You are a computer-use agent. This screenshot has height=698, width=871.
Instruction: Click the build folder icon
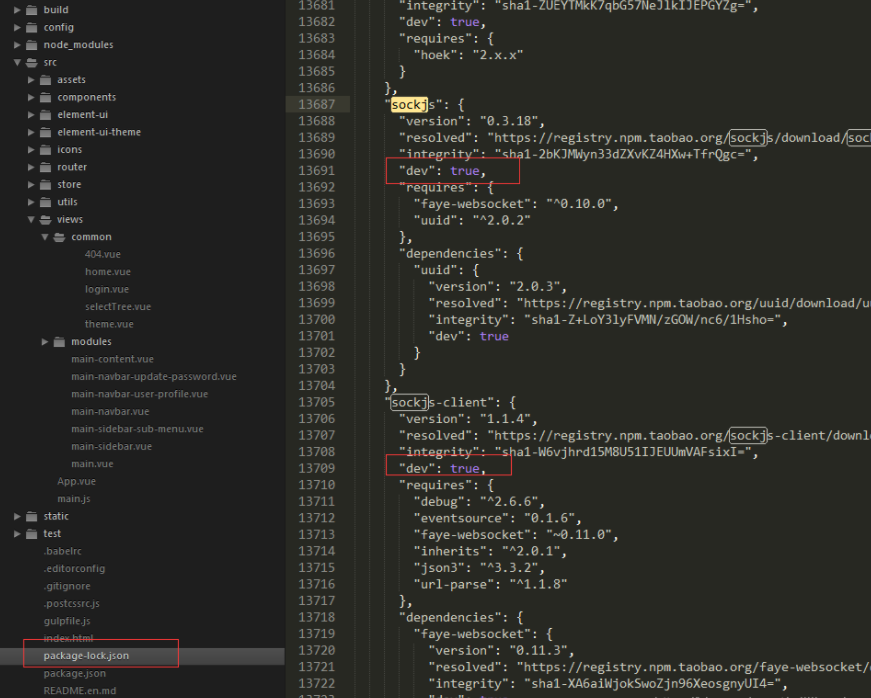point(32,10)
